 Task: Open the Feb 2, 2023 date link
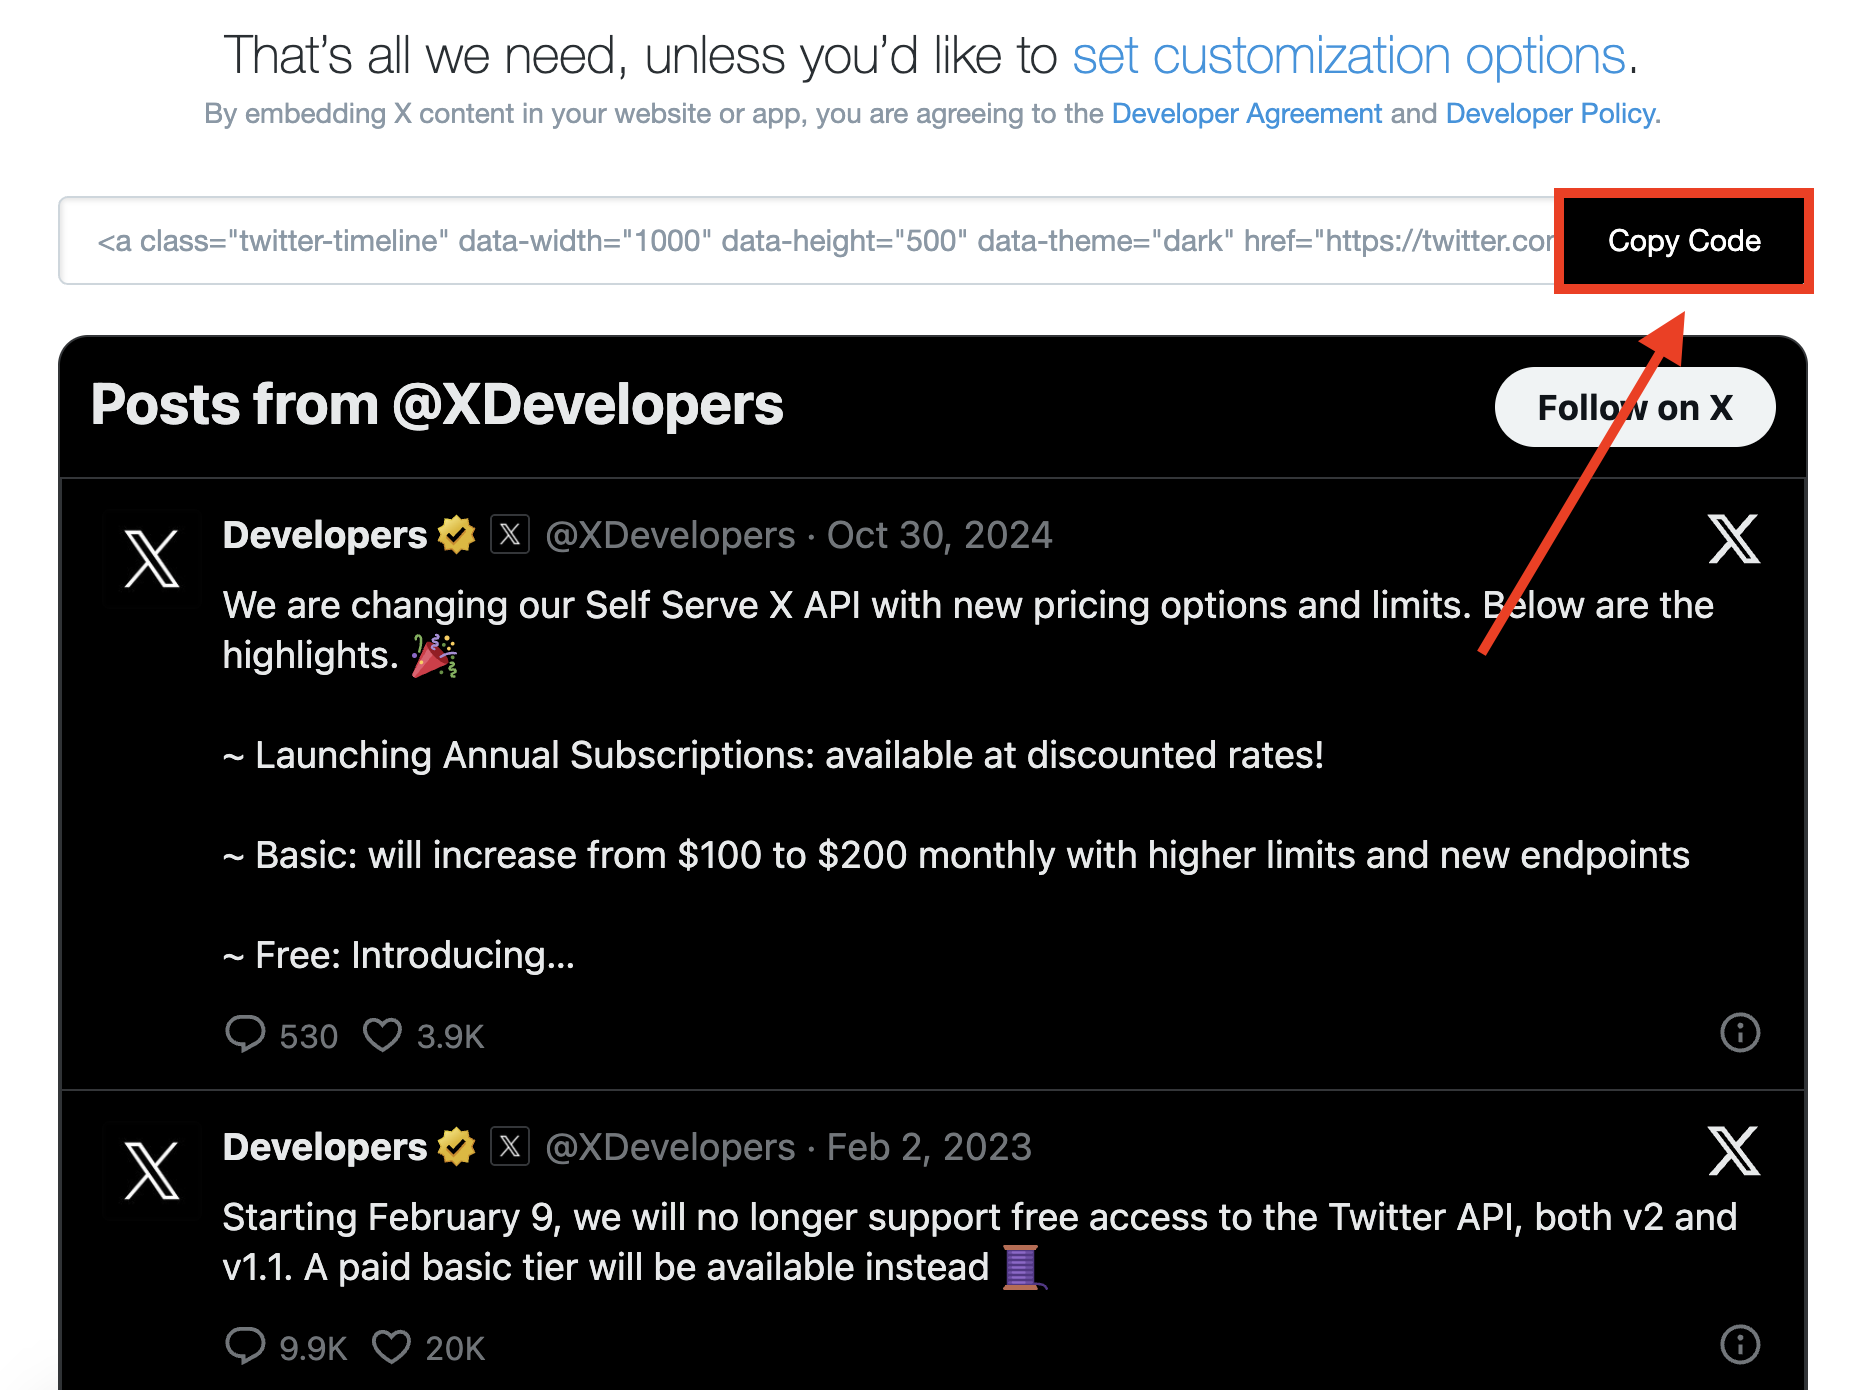point(929,1148)
